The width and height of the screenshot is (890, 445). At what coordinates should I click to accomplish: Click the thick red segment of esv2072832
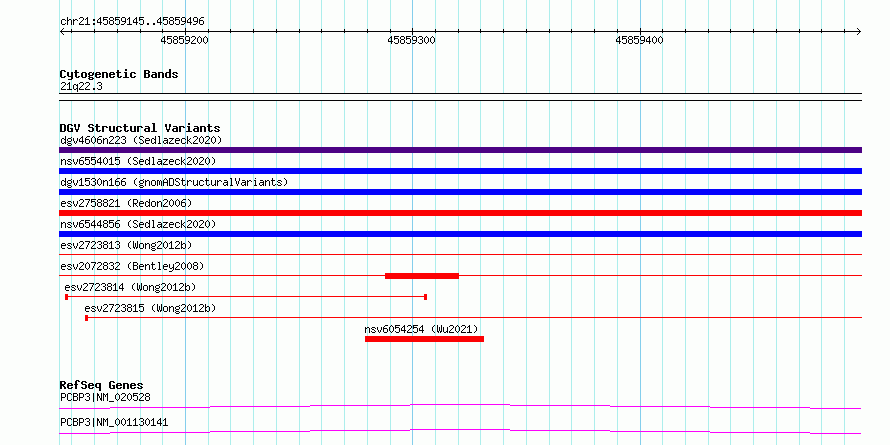tap(422, 276)
